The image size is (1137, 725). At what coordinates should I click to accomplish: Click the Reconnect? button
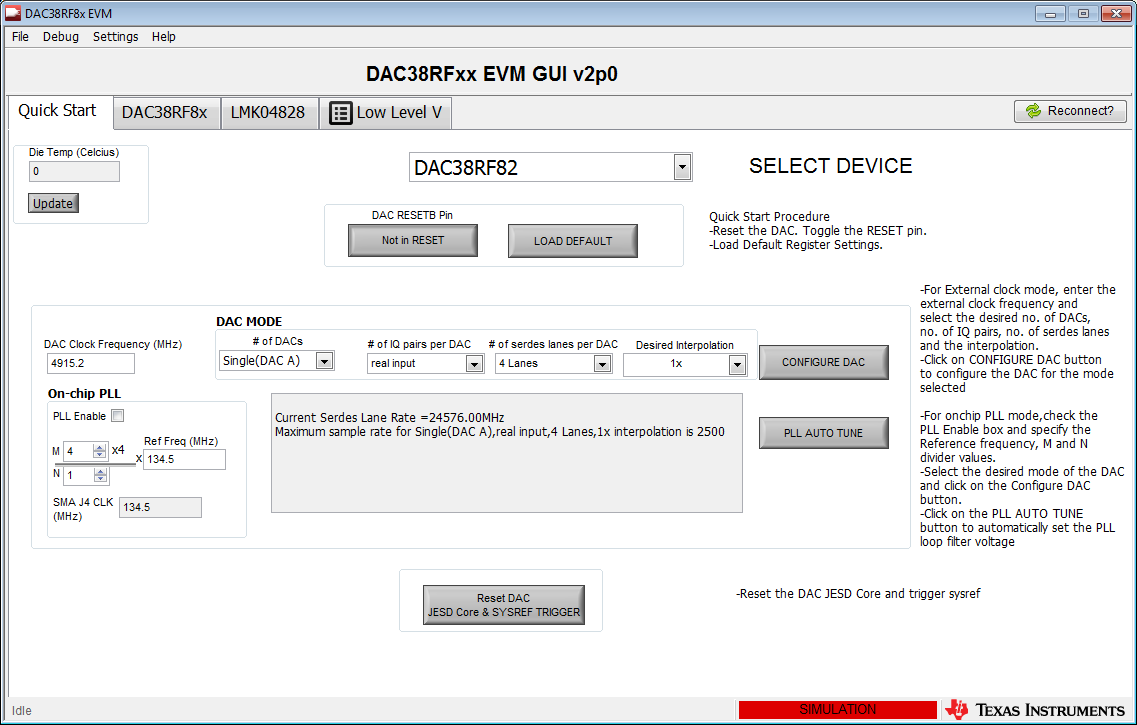1070,111
